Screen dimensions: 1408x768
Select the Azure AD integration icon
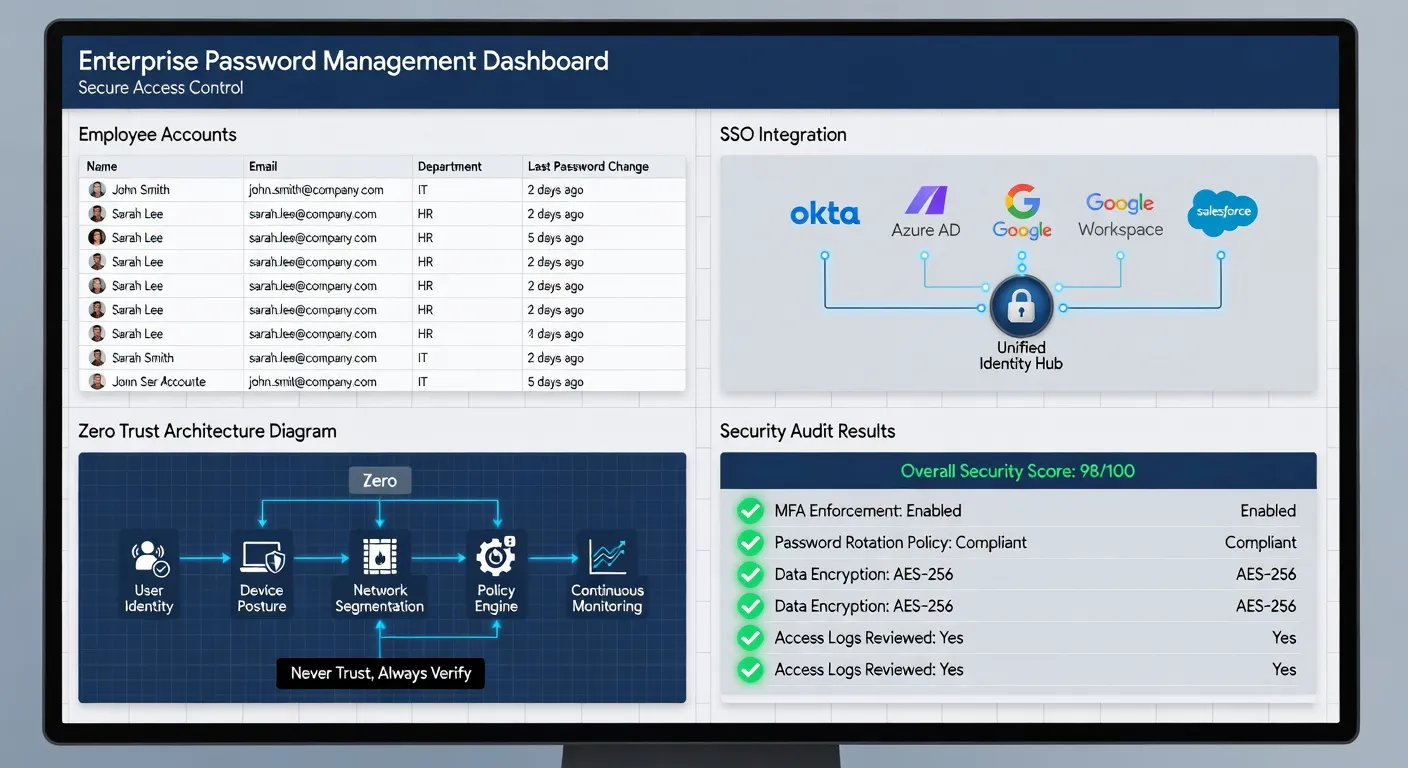pyautogui.click(x=926, y=201)
